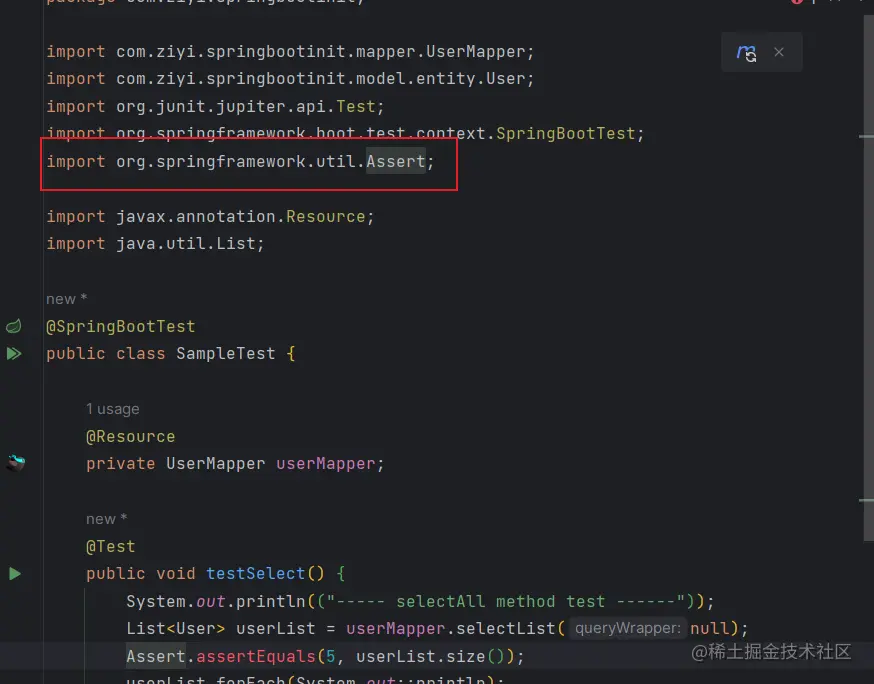874x684 pixels.
Task: Click Assert in the springframework import
Action: [x=396, y=161]
